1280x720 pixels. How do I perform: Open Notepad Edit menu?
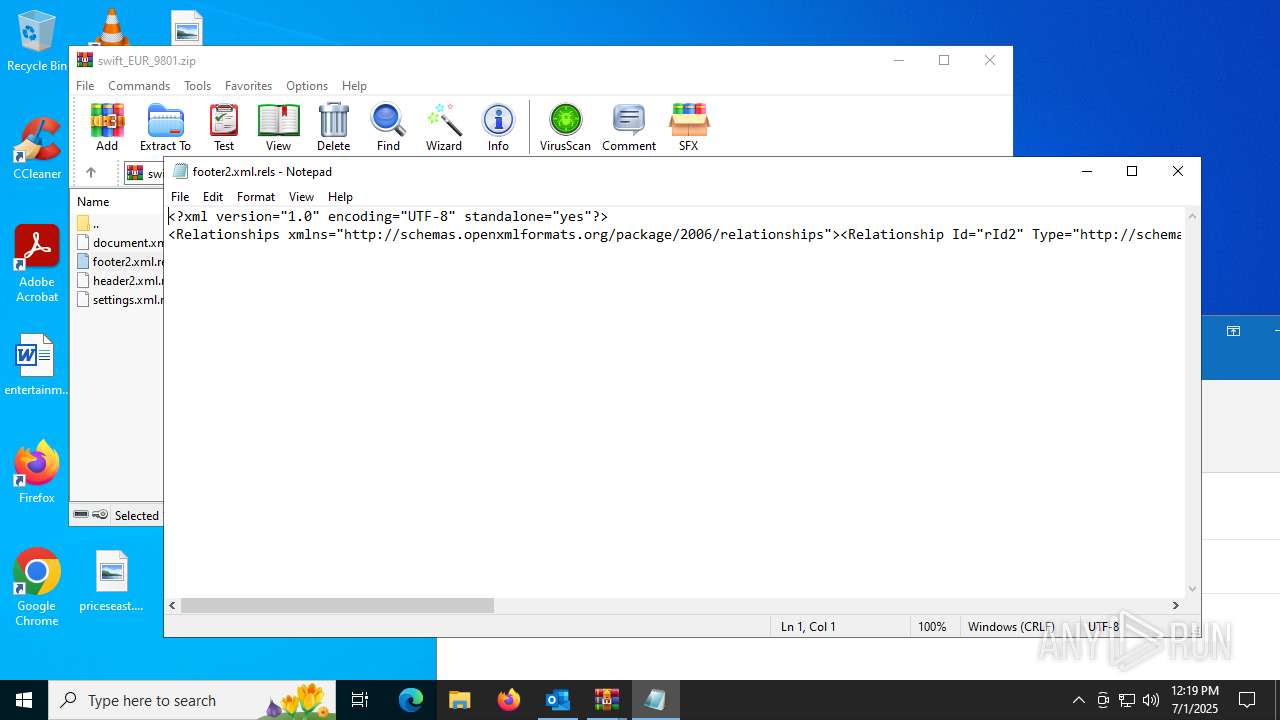213,197
